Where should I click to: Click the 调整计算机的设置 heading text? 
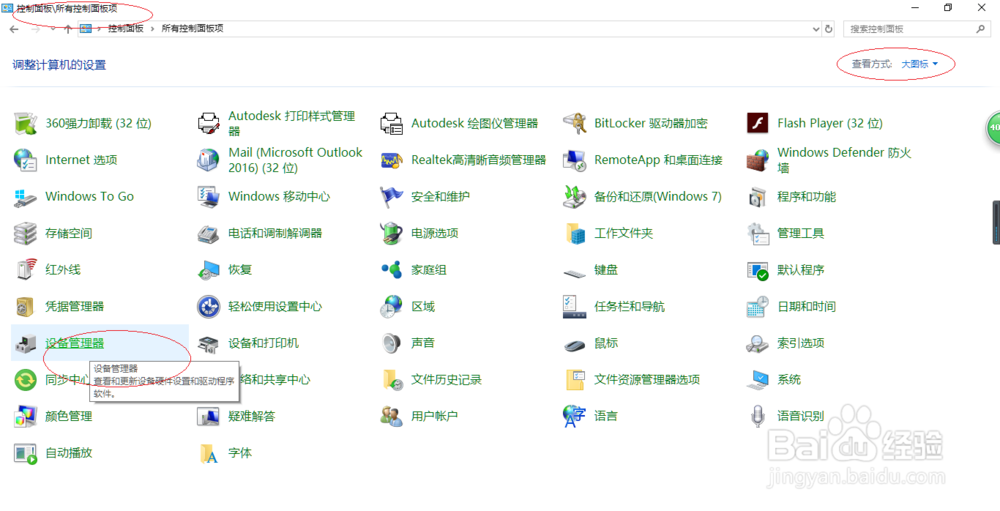pos(59,65)
